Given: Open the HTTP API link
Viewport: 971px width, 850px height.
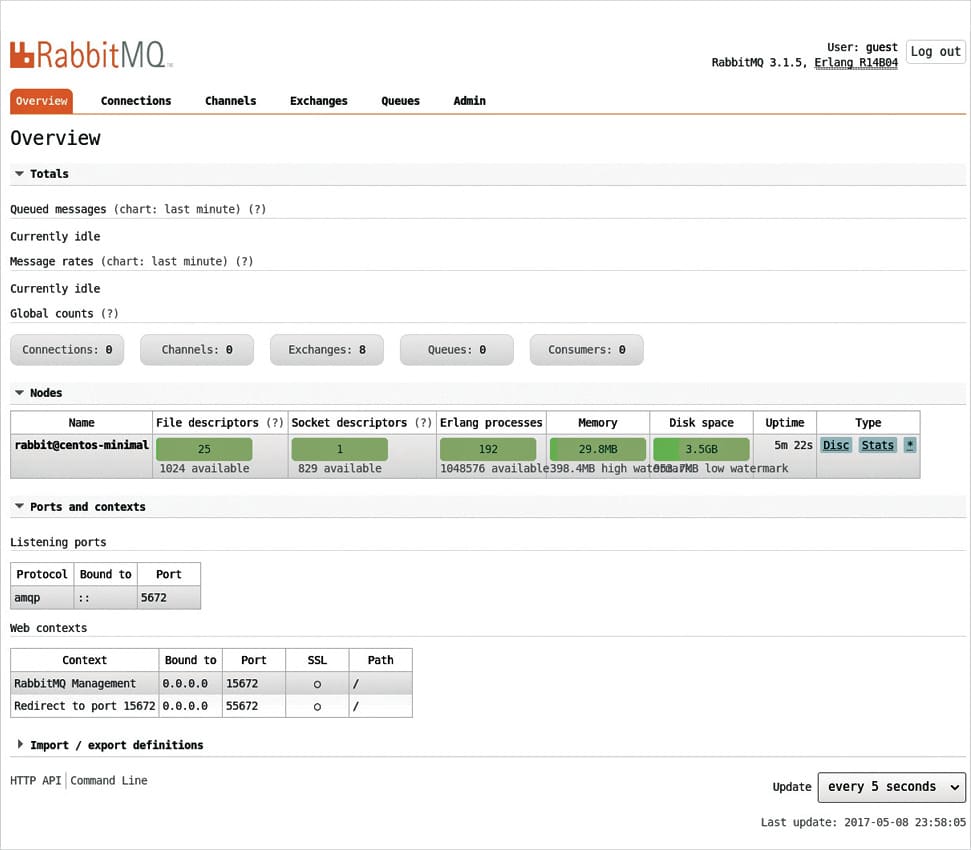Looking at the screenshot, I should pos(36,780).
